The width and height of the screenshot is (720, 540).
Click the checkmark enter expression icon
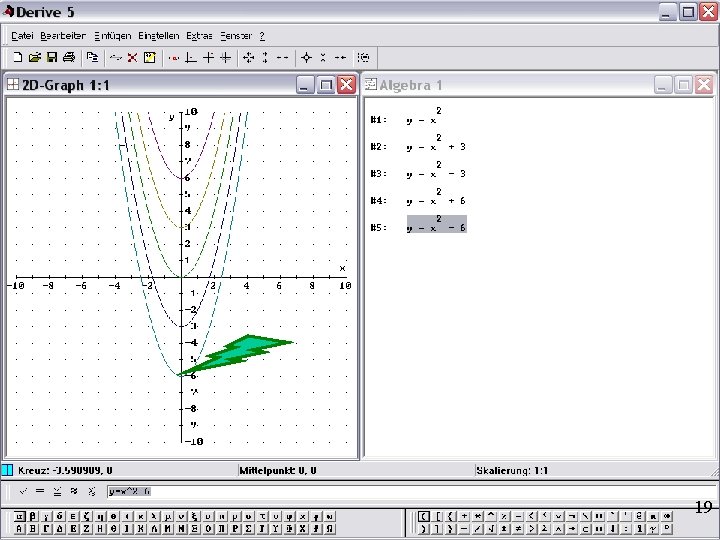[23, 491]
